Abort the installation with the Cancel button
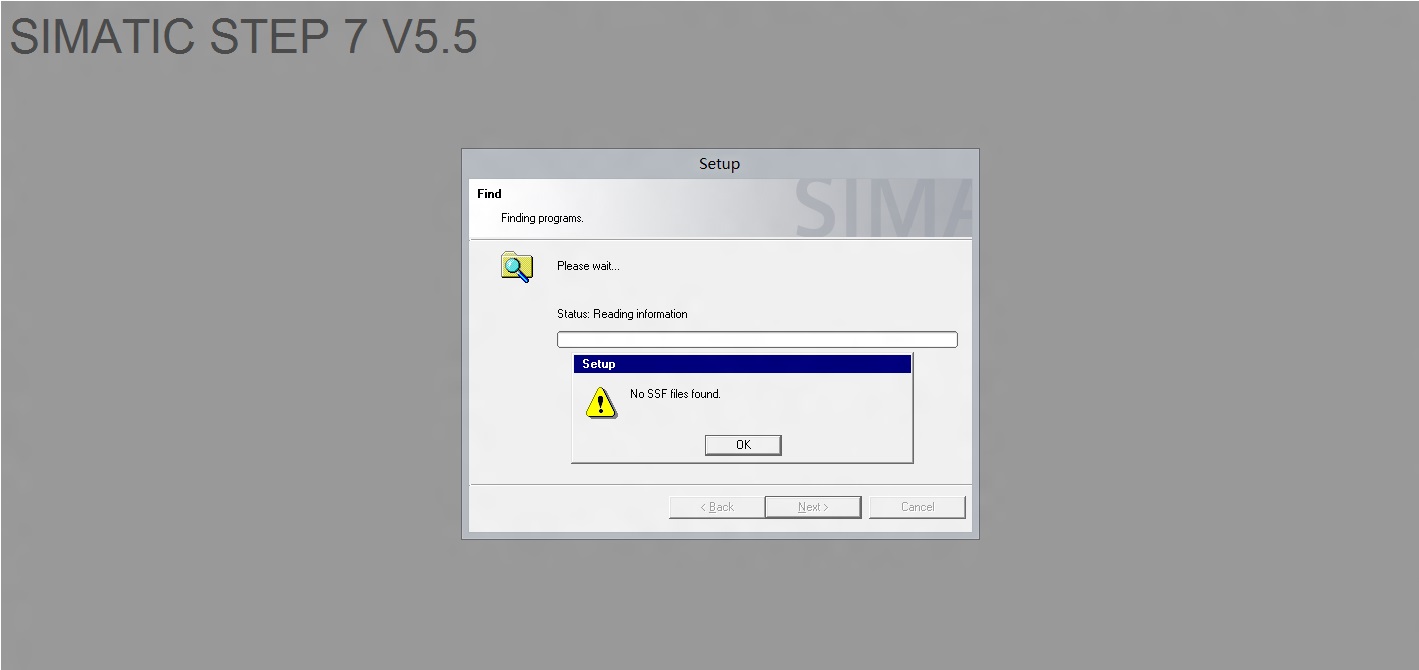 tap(917, 507)
